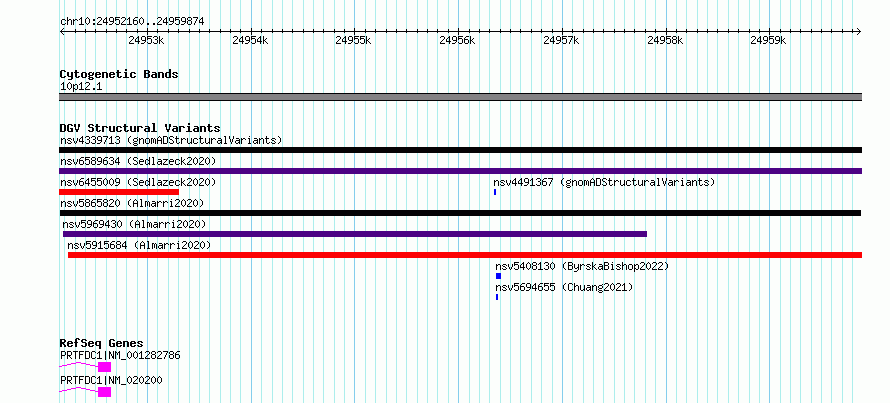Click the 24958k ruler position
890x403 pixels.
coord(665,40)
